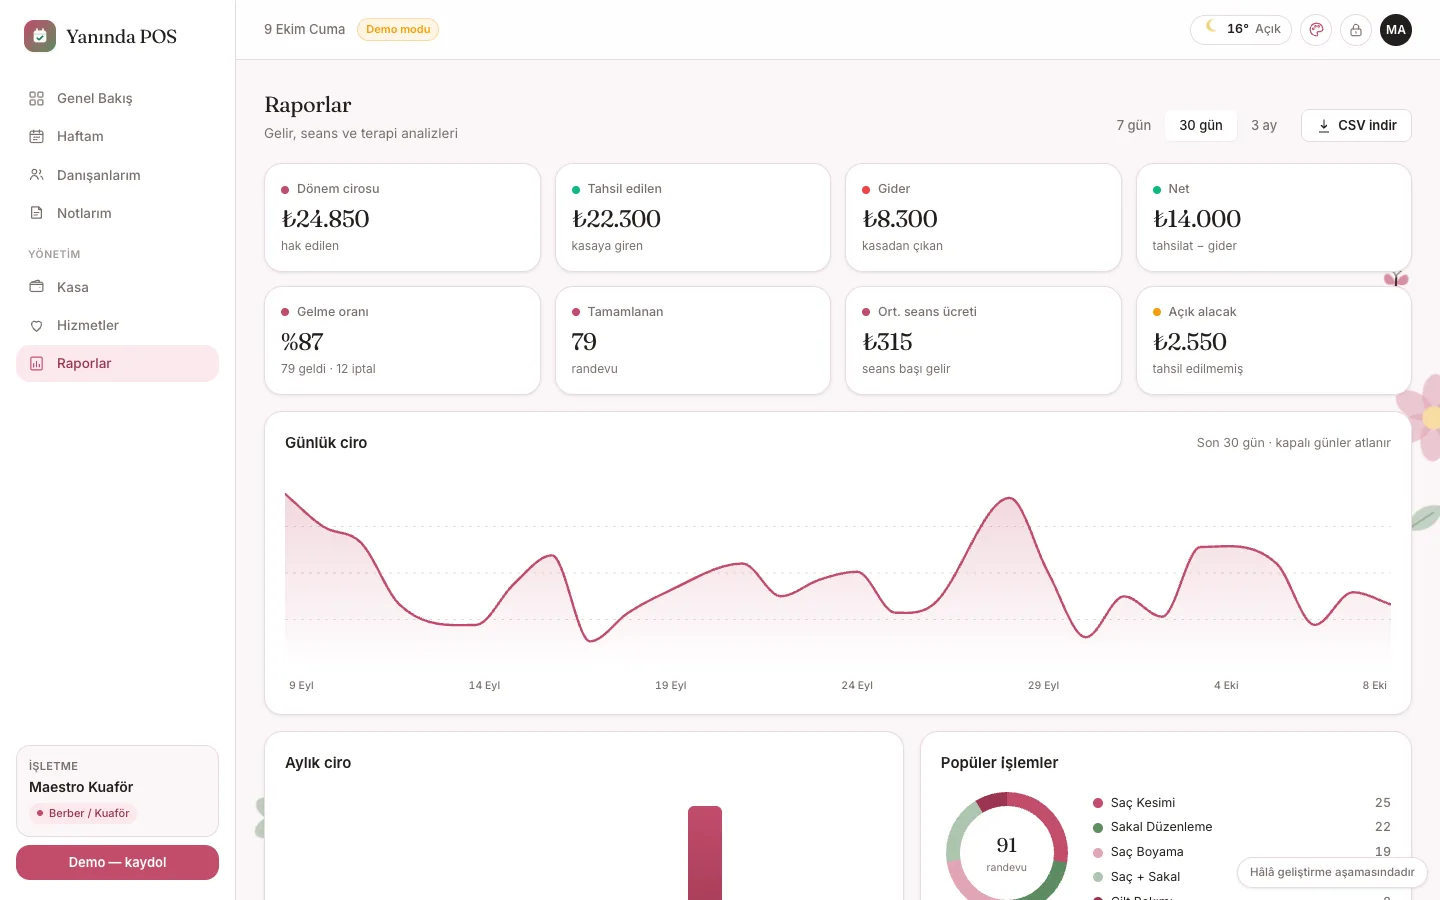The height and width of the screenshot is (900, 1440).
Task: Click the Sakal Düzenleme legend entry
Action: tap(1241, 827)
